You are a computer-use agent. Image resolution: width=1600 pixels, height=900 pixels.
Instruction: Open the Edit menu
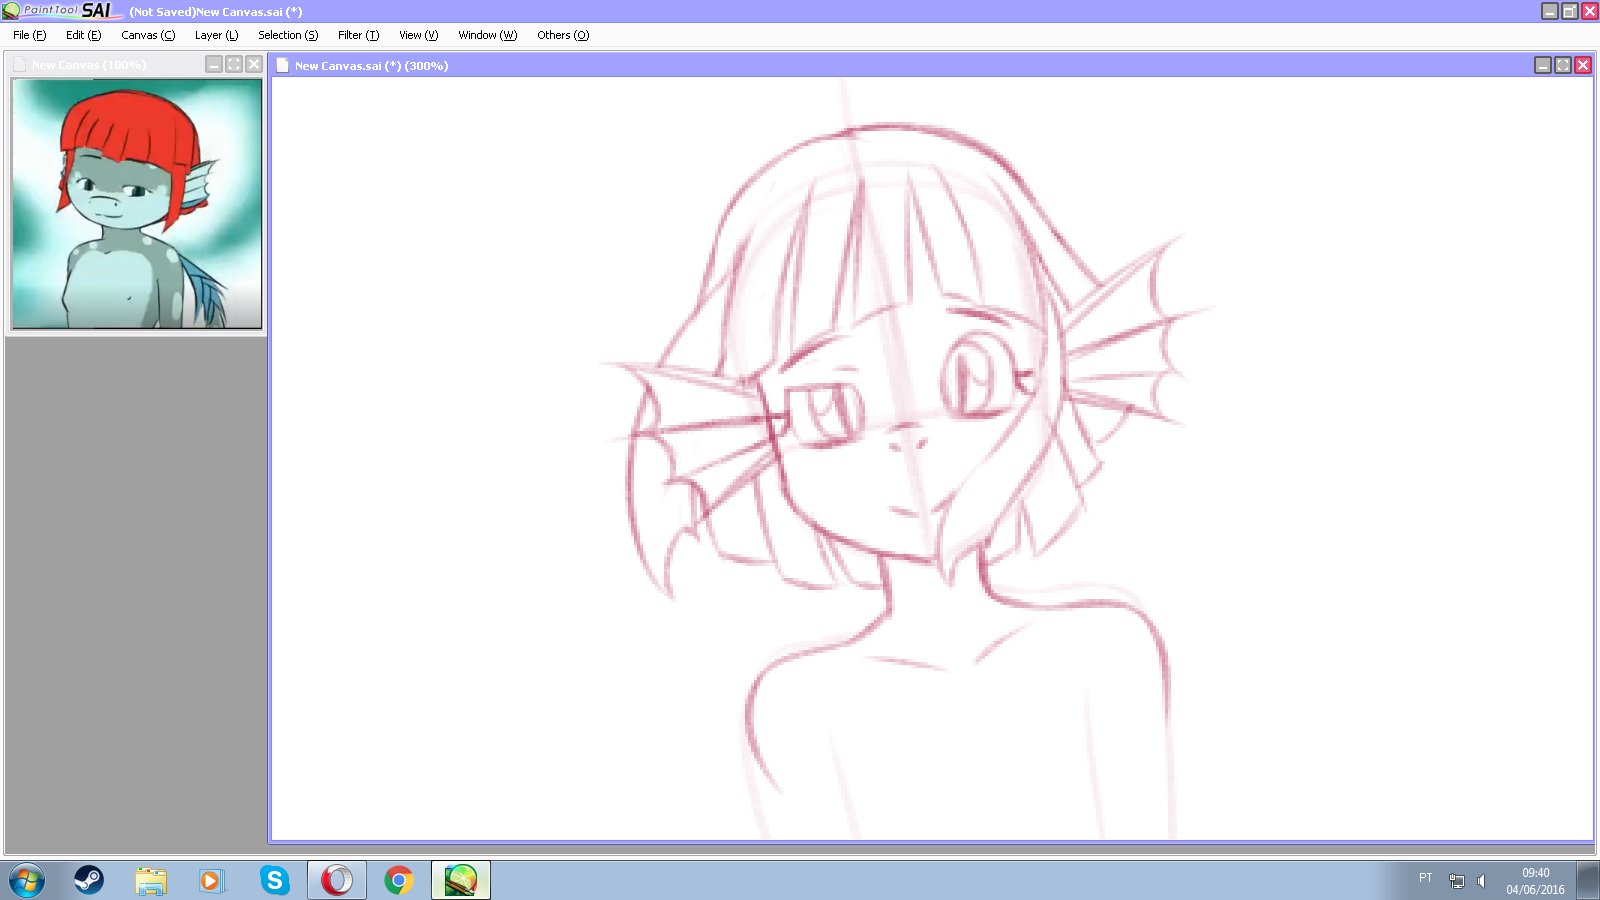(x=83, y=35)
